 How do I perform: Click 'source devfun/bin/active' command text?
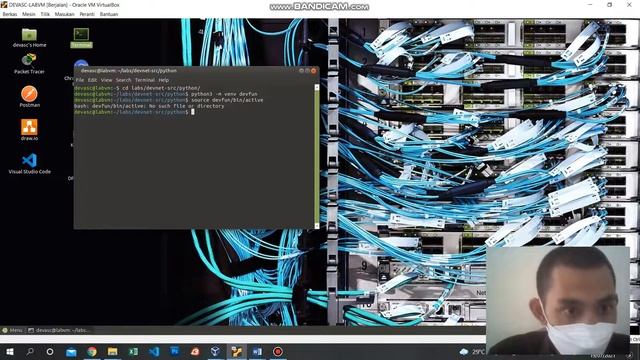[x=227, y=100]
